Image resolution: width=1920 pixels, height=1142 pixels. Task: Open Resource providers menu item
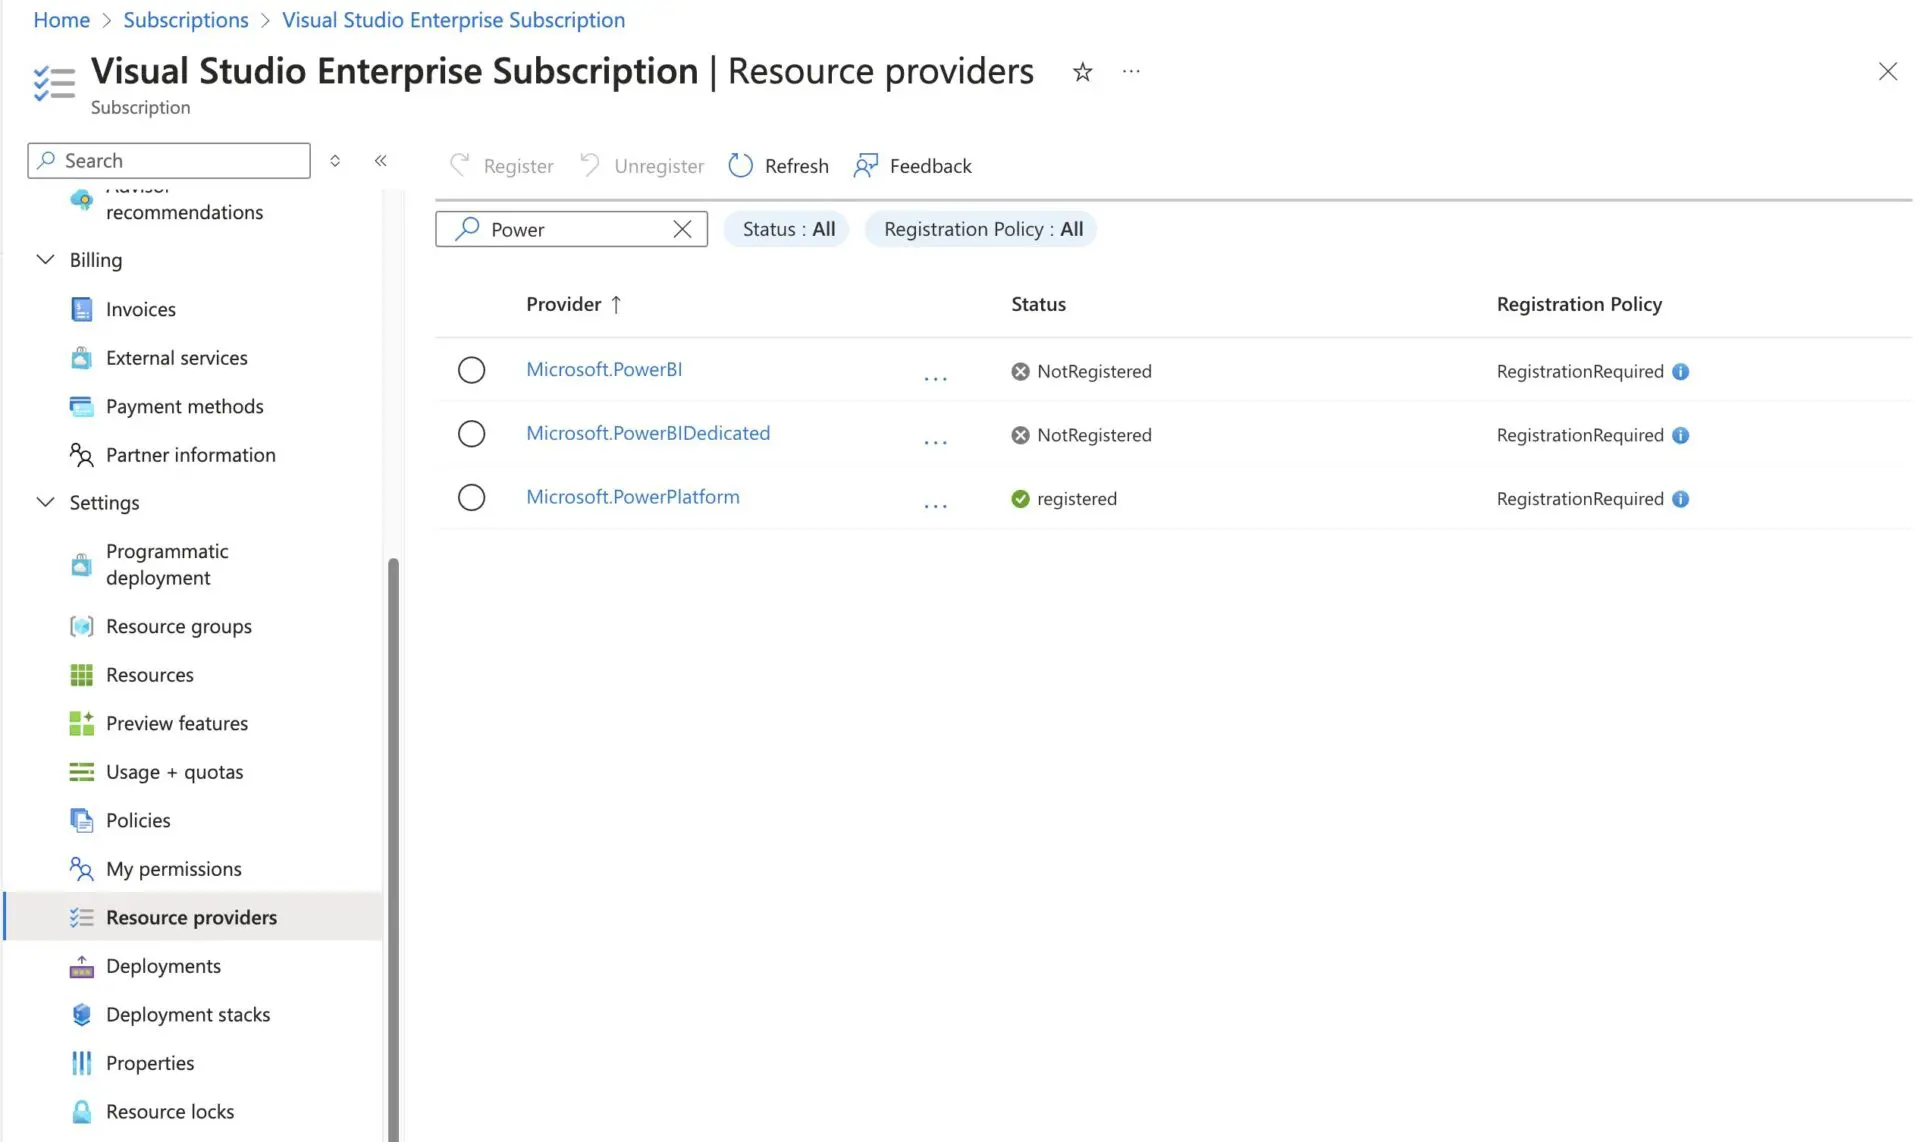pyautogui.click(x=191, y=917)
